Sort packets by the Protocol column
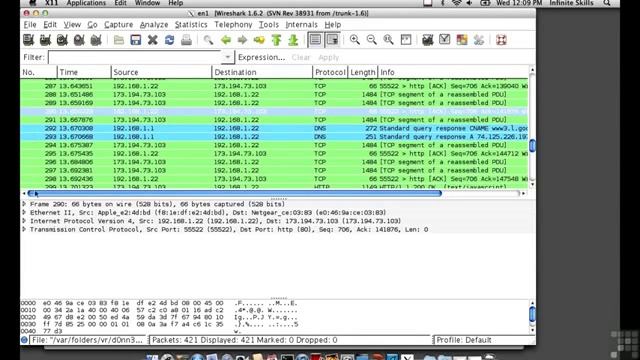640x360 pixels. (x=330, y=72)
